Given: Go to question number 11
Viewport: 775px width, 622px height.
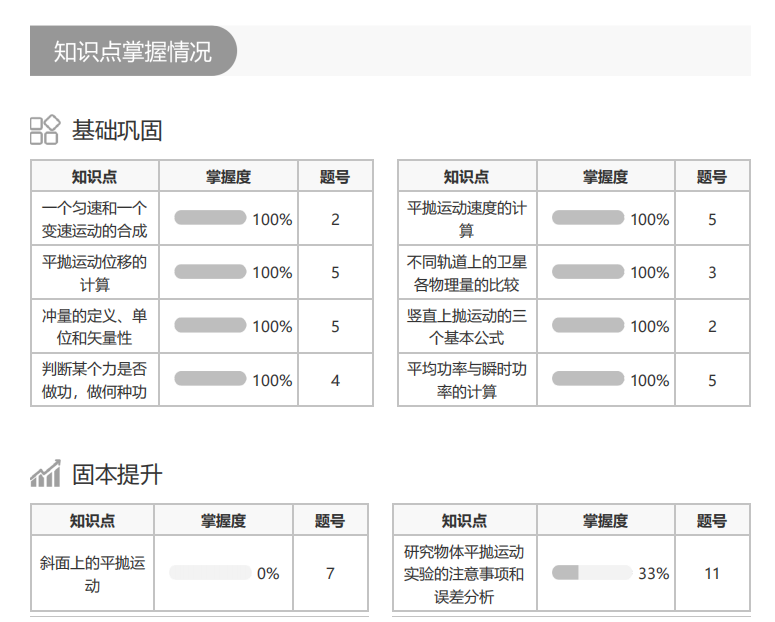Looking at the screenshot, I should [x=712, y=574].
